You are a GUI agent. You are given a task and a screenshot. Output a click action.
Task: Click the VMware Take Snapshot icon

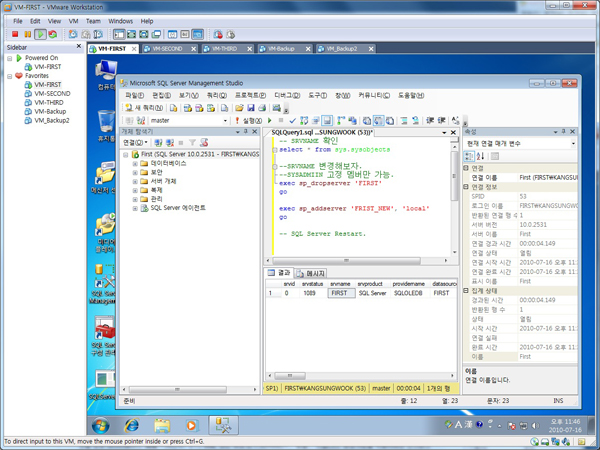tap(73, 34)
